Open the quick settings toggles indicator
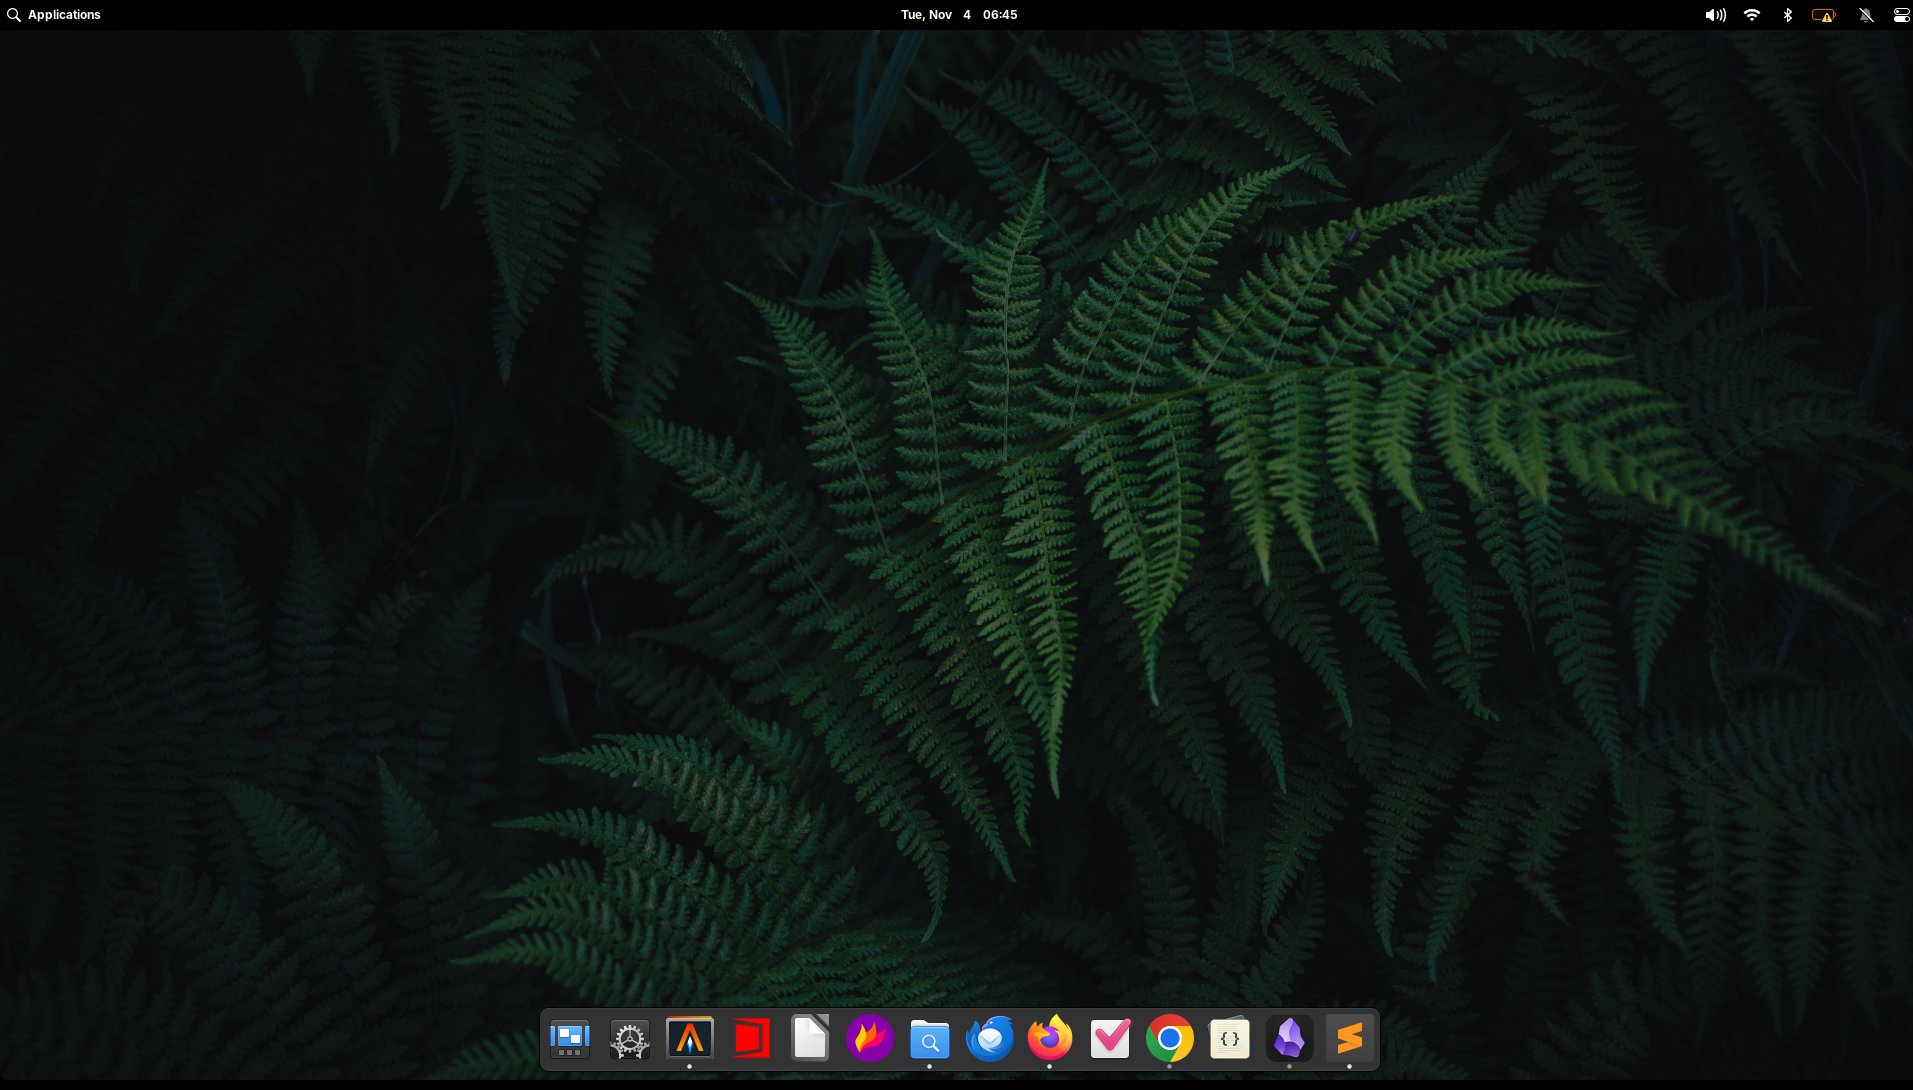Viewport: 1913px width, 1090px height. (1901, 15)
